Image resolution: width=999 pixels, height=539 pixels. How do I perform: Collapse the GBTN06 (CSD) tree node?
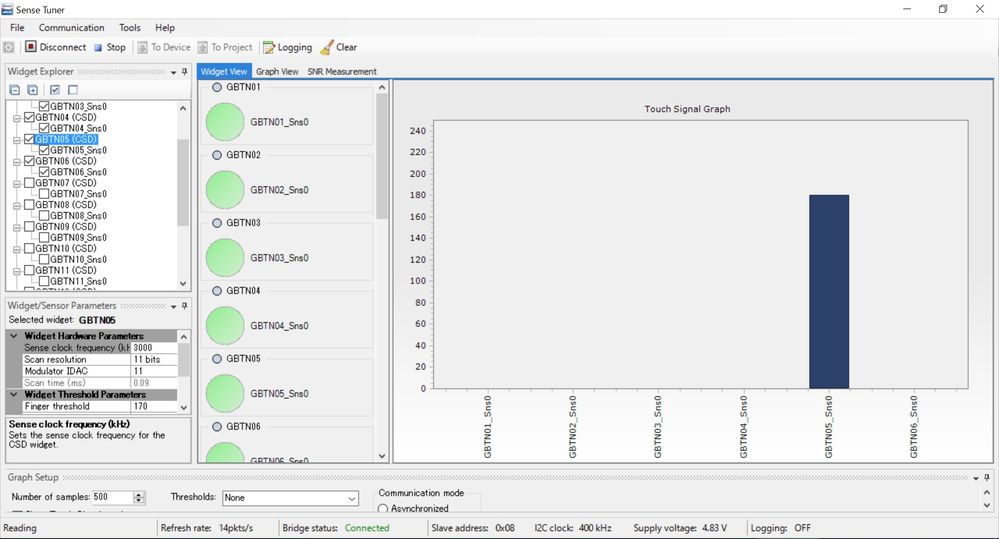pyautogui.click(x=16, y=161)
